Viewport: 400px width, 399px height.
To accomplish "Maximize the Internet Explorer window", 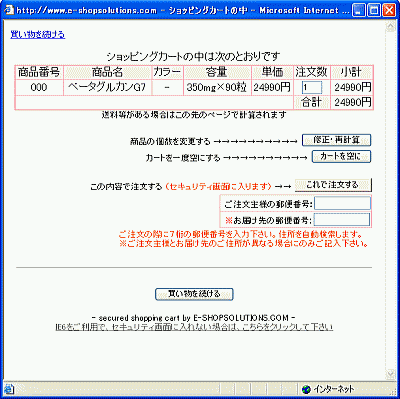I will [374, 11].
